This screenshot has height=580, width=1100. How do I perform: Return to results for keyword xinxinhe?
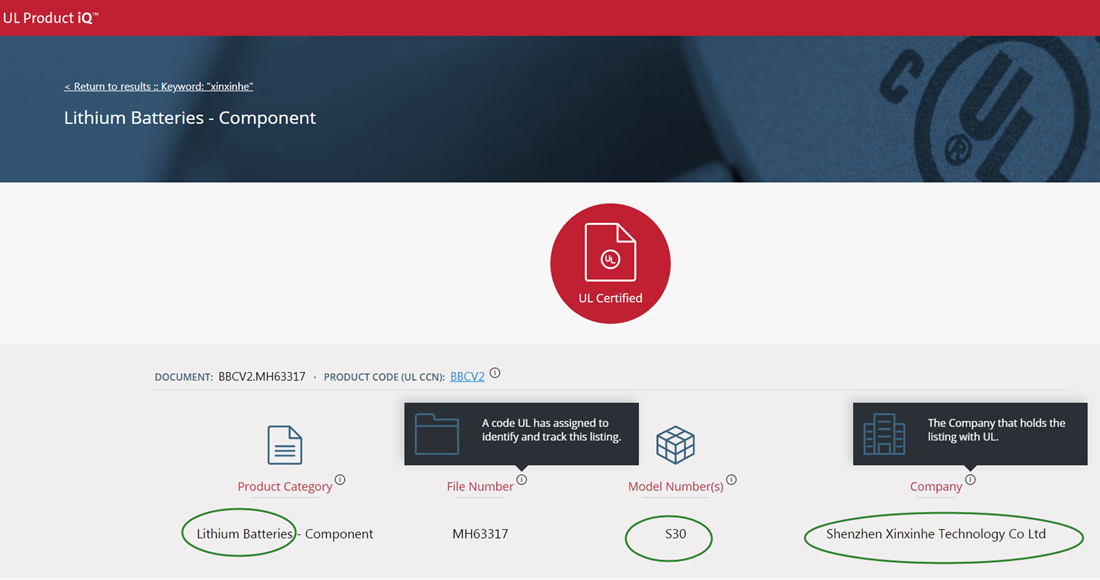[x=159, y=86]
